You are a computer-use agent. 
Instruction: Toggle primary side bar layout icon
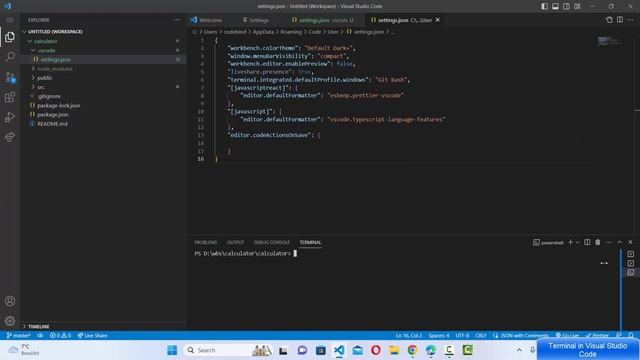(544, 6)
